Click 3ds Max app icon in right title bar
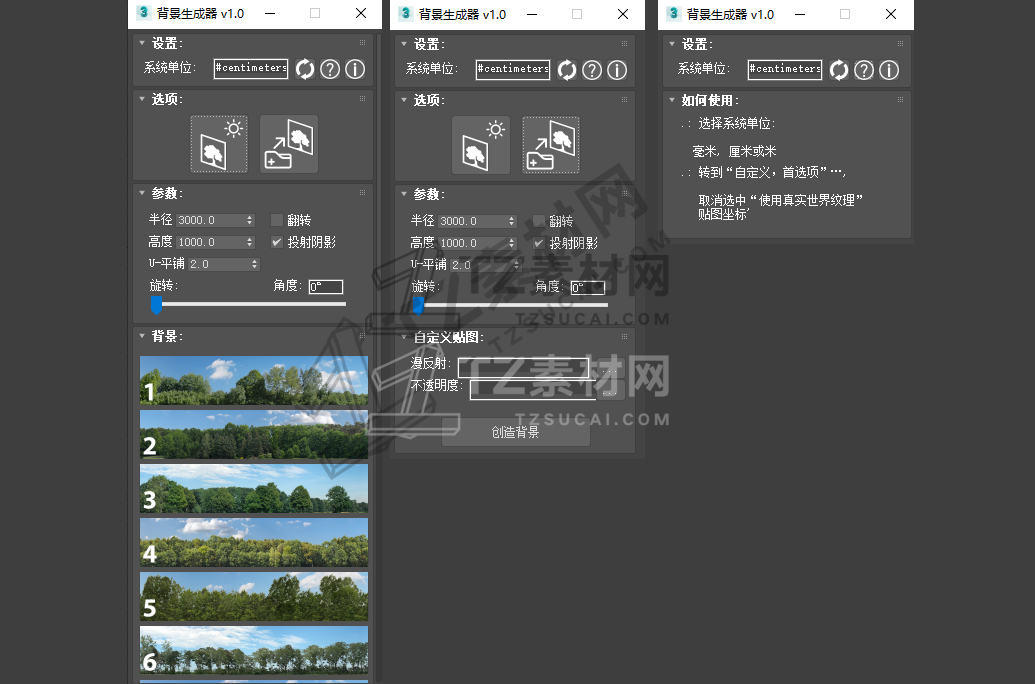The height and width of the screenshot is (684, 1035). pyautogui.click(x=673, y=13)
